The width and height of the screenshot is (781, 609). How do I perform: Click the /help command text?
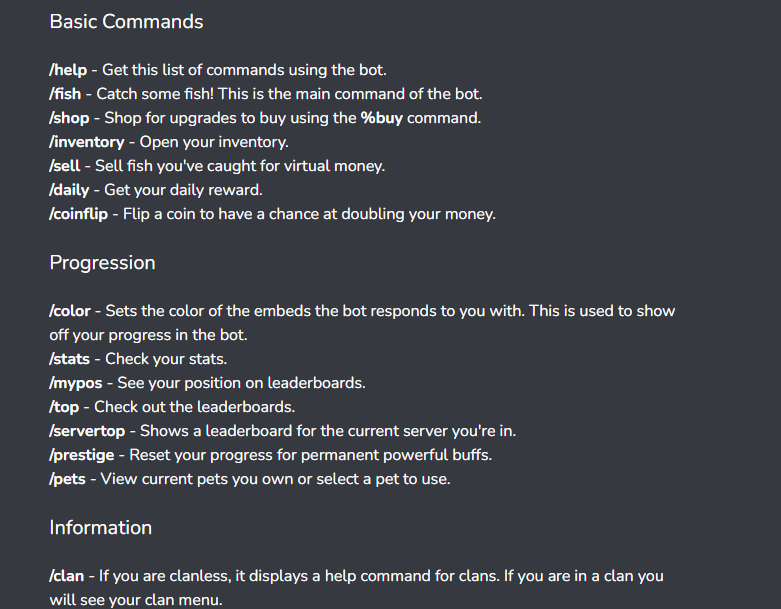(x=68, y=70)
